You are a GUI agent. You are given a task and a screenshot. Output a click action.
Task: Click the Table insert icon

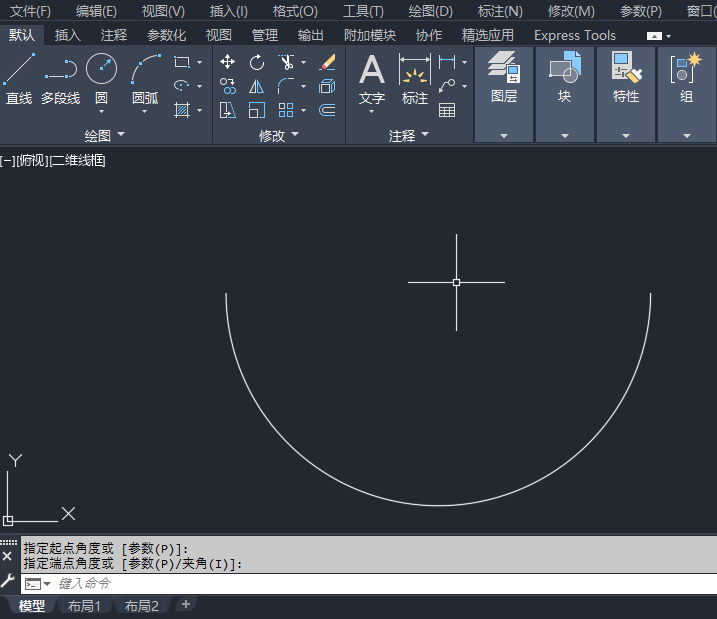pos(447,110)
